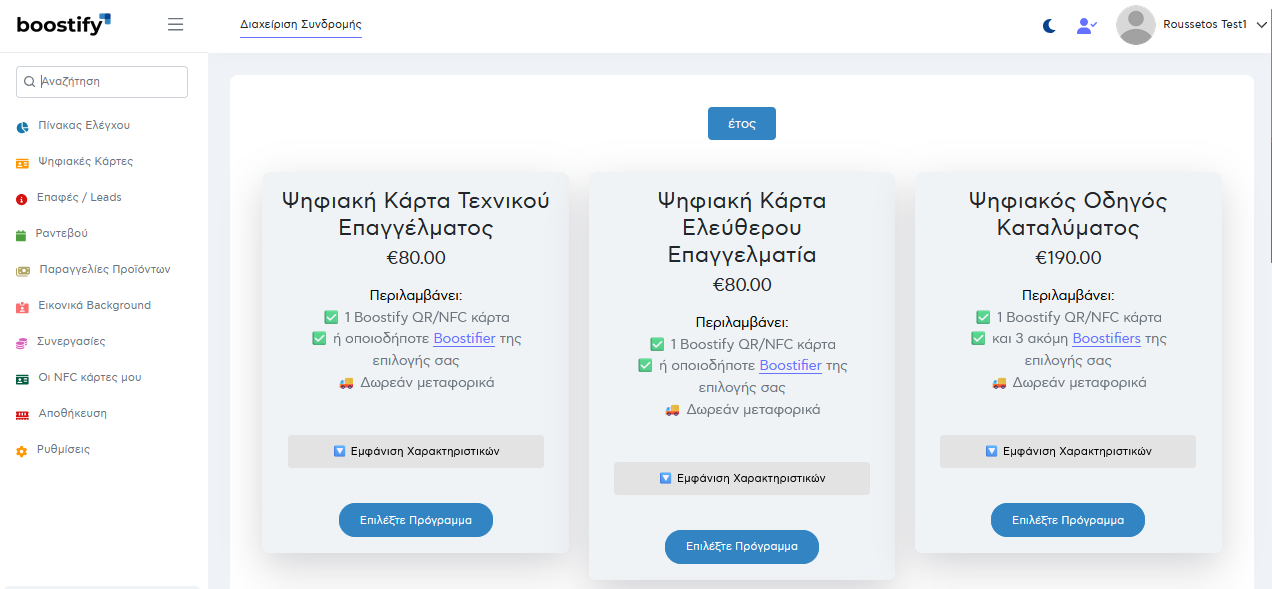Click the Παραγγελίες Προϊόντων icon

point(22,271)
